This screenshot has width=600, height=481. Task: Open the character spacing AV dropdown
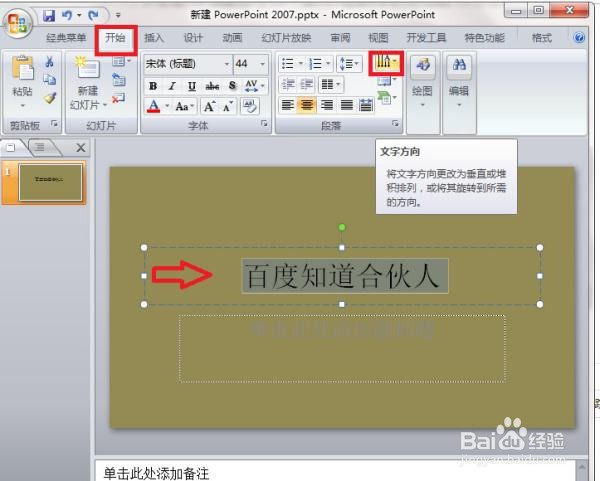point(254,86)
